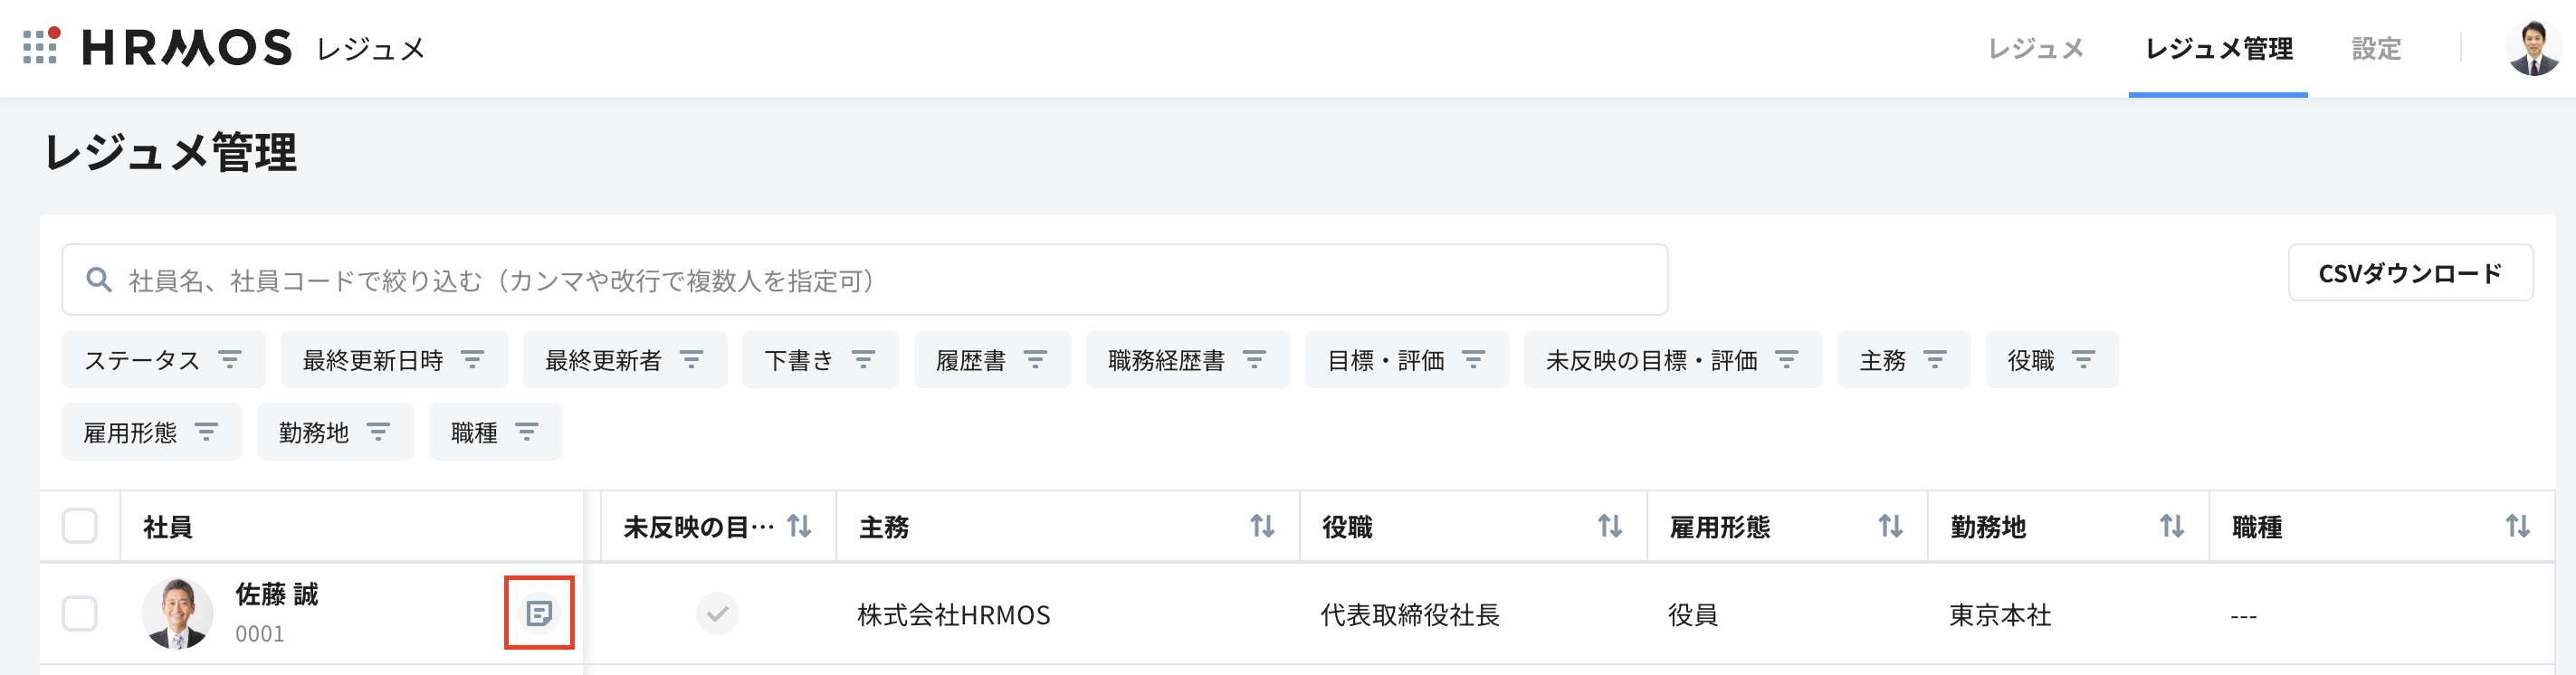Viewport: 2576px width, 675px height.
Task: Sort the 未反映の目標 column
Action: [x=799, y=526]
